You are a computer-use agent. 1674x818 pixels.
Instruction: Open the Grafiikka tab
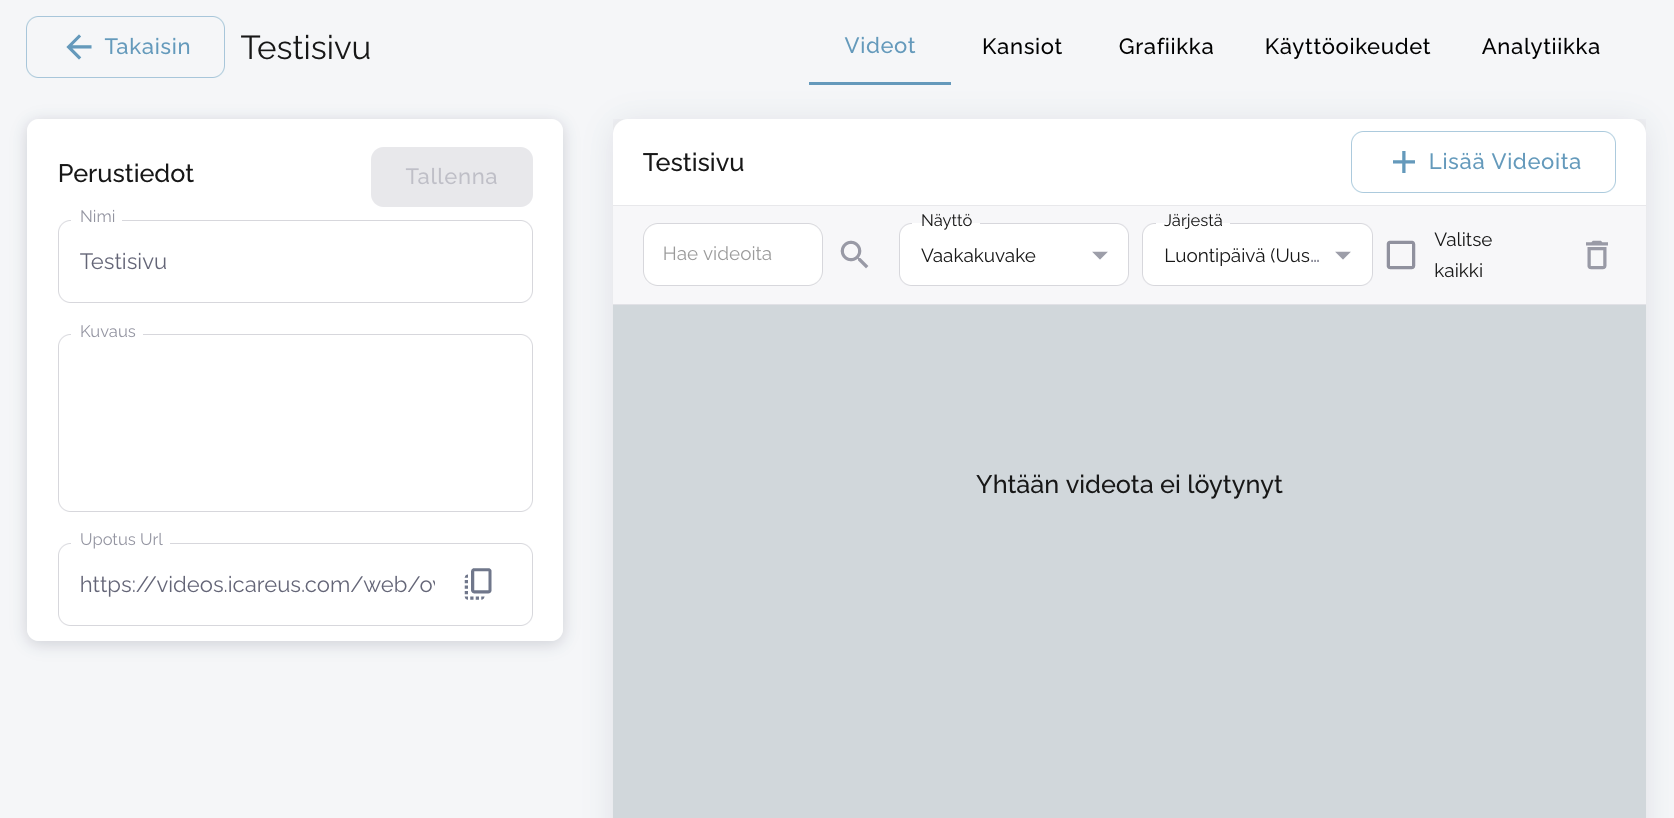1165,47
